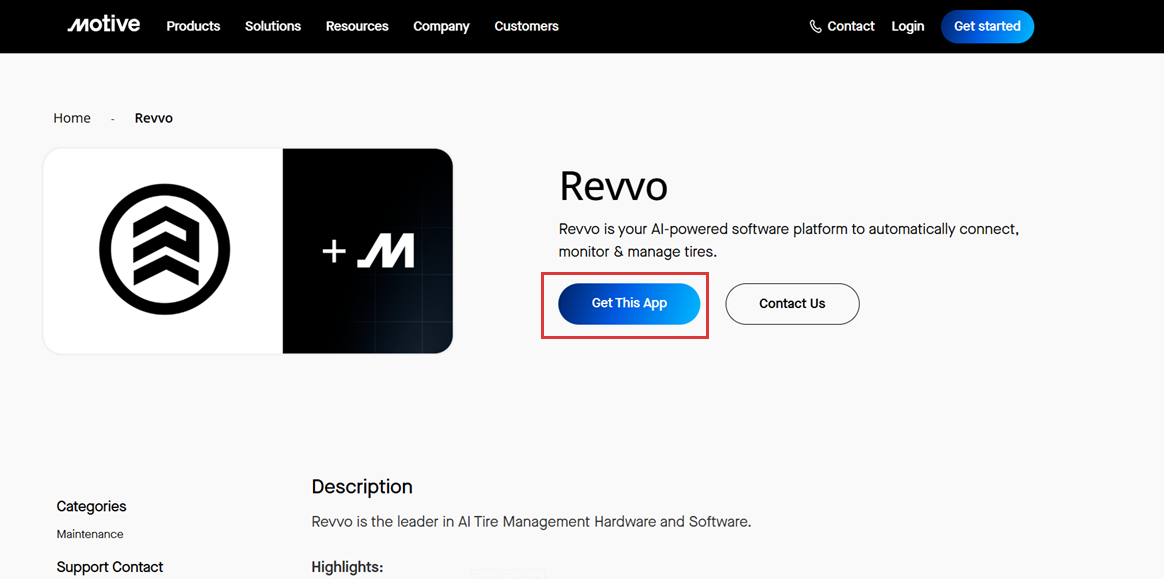This screenshot has height=579, width=1164.
Task: Click the Get This App button
Action: coord(629,304)
